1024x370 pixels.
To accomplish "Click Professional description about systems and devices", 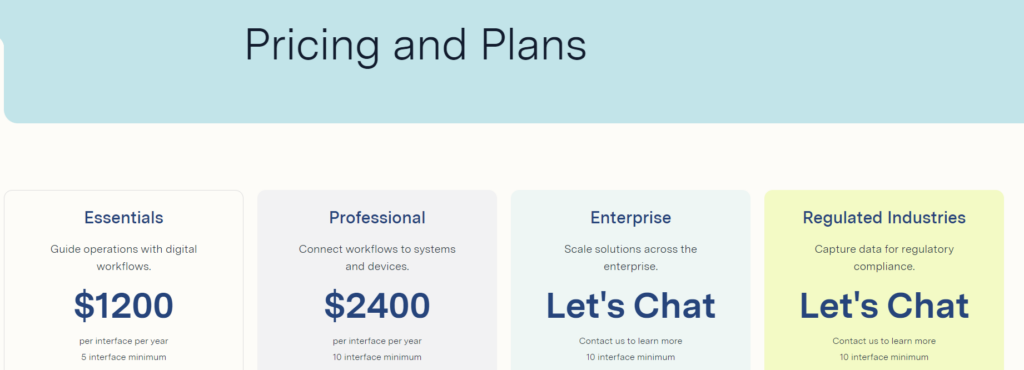I will coord(377,258).
